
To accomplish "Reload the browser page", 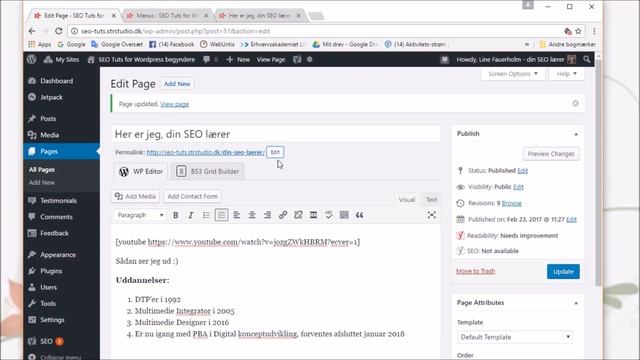I will (x=59, y=31).
